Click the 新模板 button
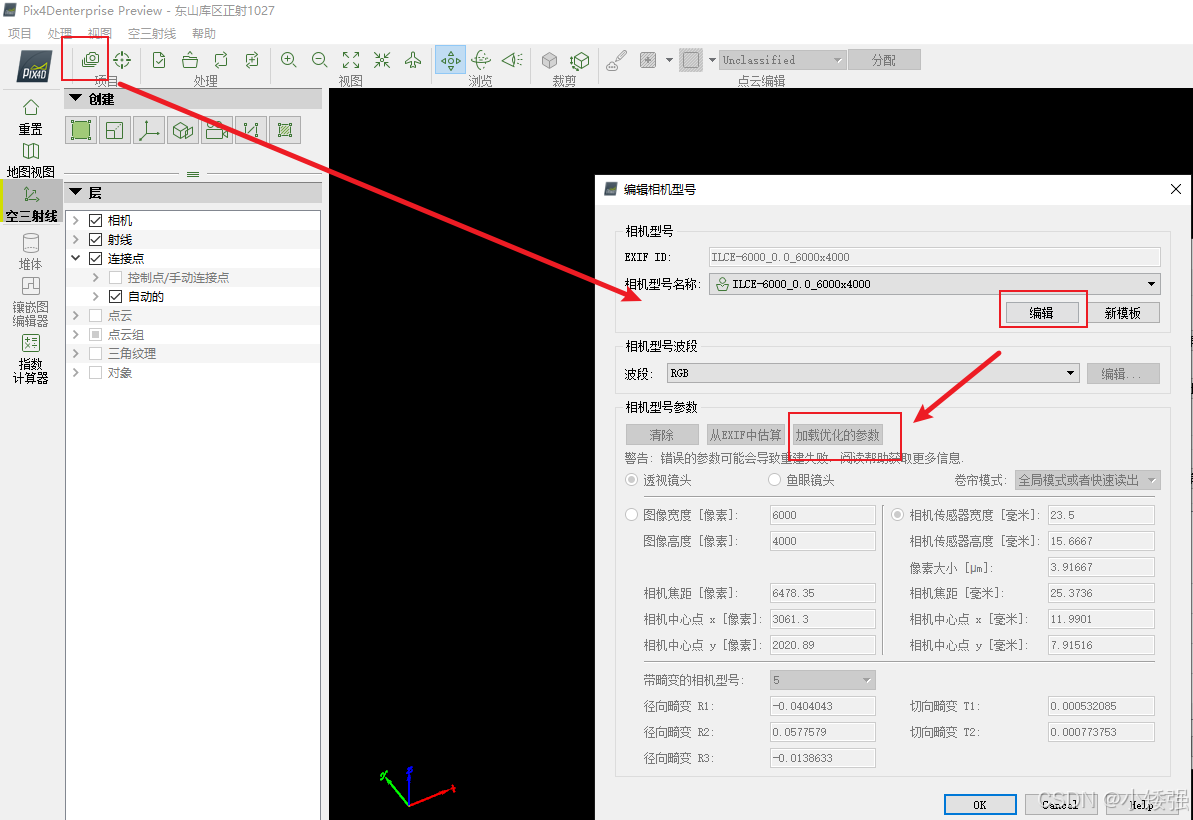This screenshot has width=1193, height=820. [x=1122, y=313]
